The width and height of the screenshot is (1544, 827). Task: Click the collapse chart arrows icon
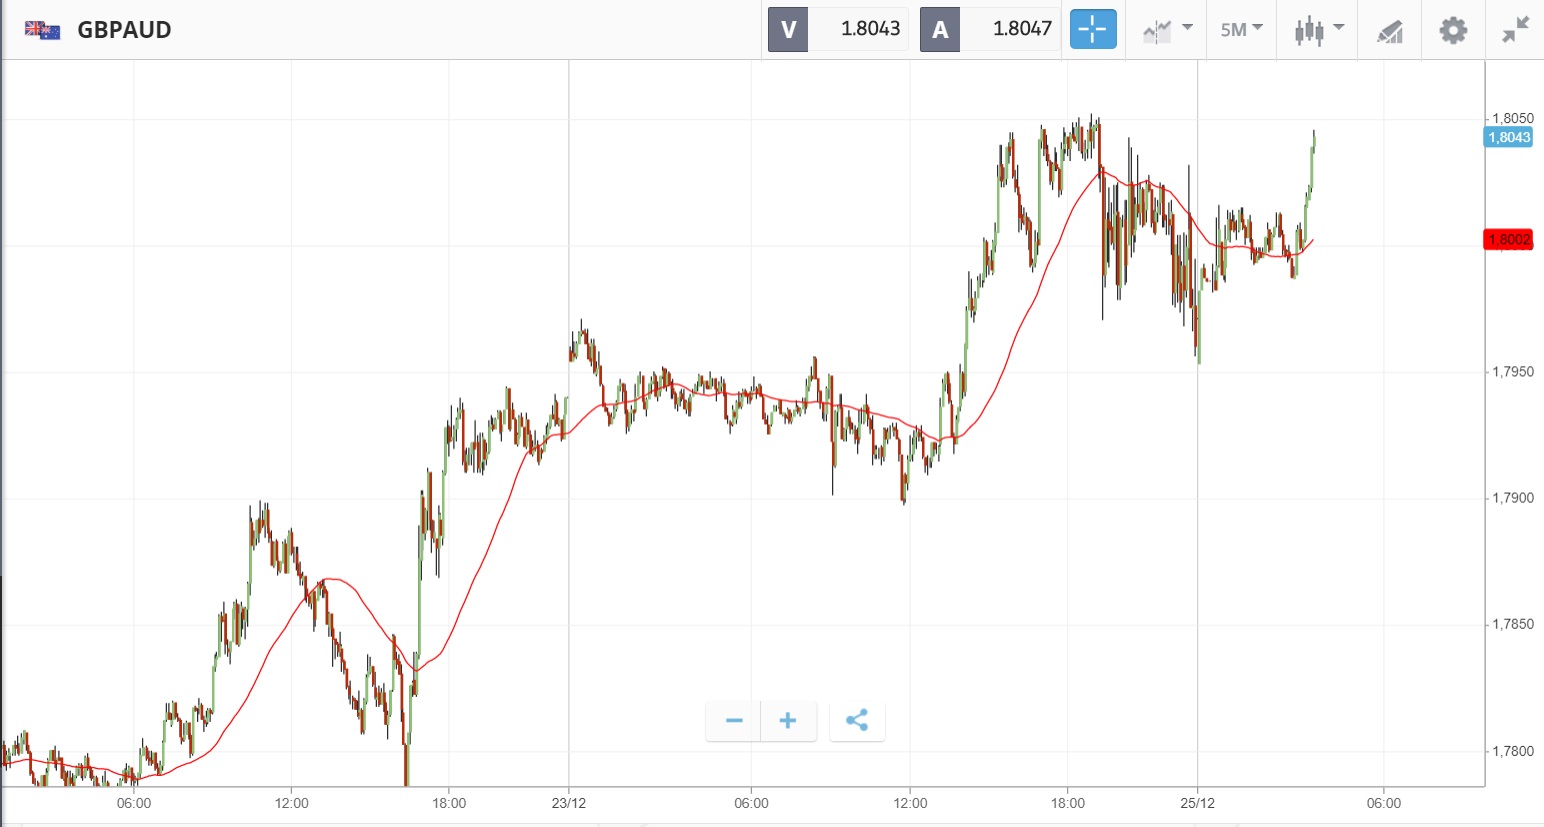point(1515,30)
